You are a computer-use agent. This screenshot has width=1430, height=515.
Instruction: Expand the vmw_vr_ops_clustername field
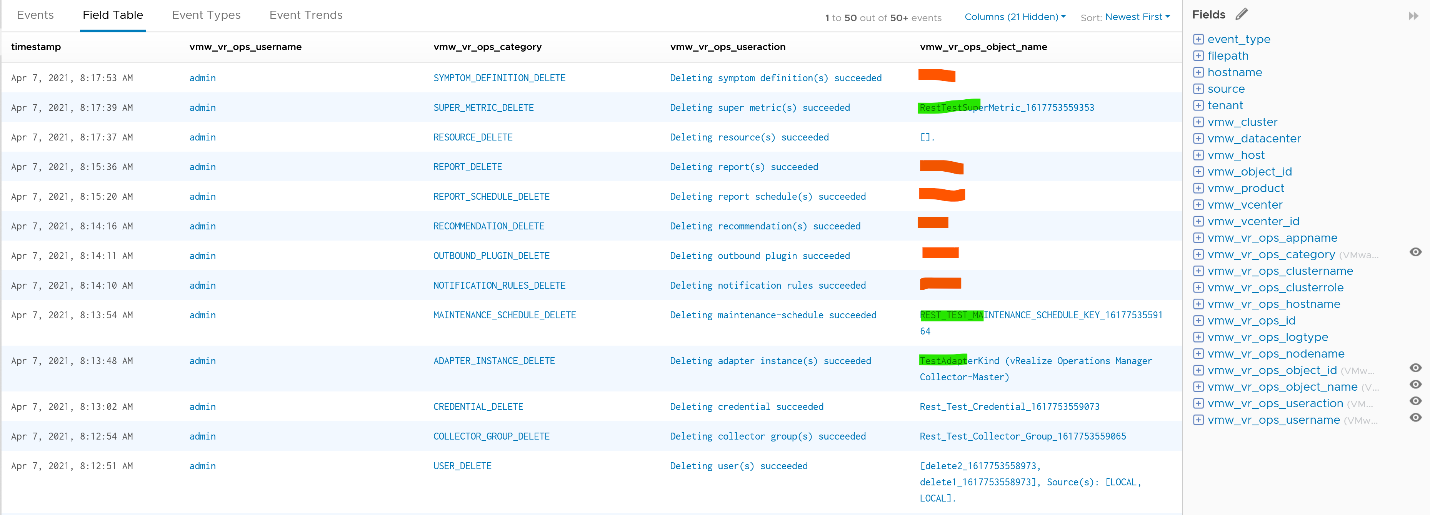pyautogui.click(x=1198, y=271)
